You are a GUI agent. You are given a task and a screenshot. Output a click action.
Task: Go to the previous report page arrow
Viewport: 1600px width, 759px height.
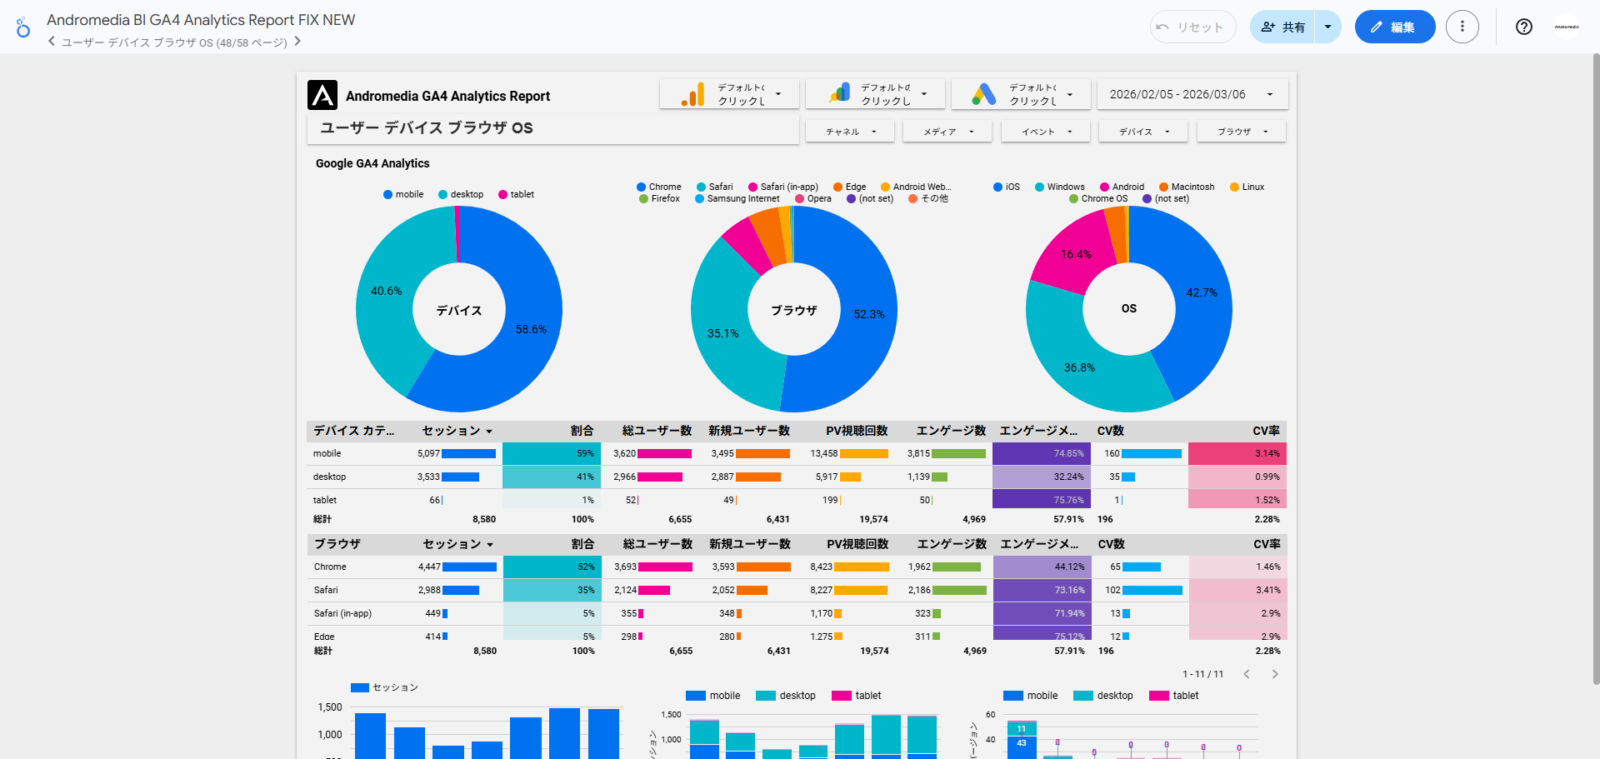click(52, 42)
